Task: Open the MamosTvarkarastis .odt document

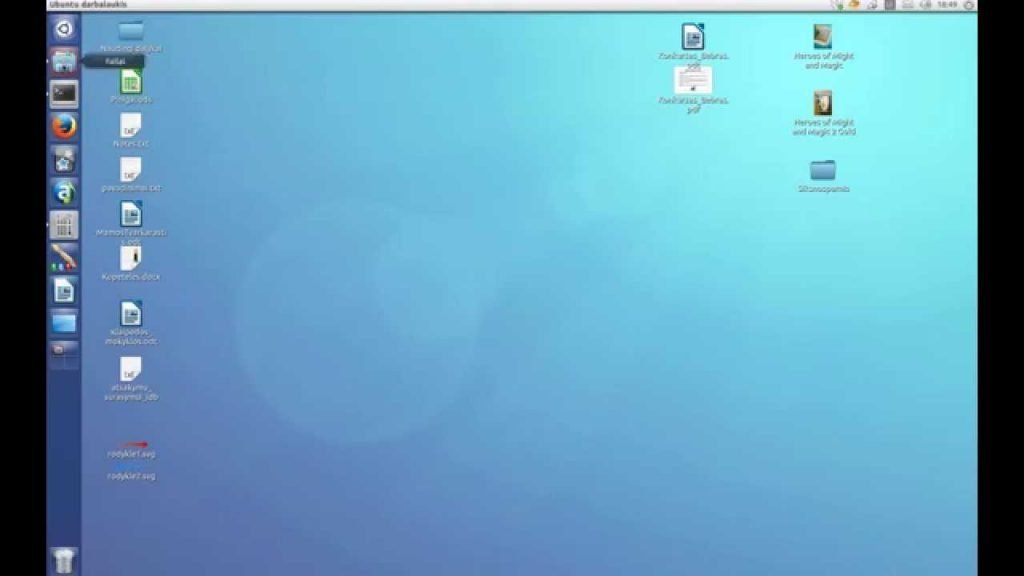Action: (x=131, y=223)
